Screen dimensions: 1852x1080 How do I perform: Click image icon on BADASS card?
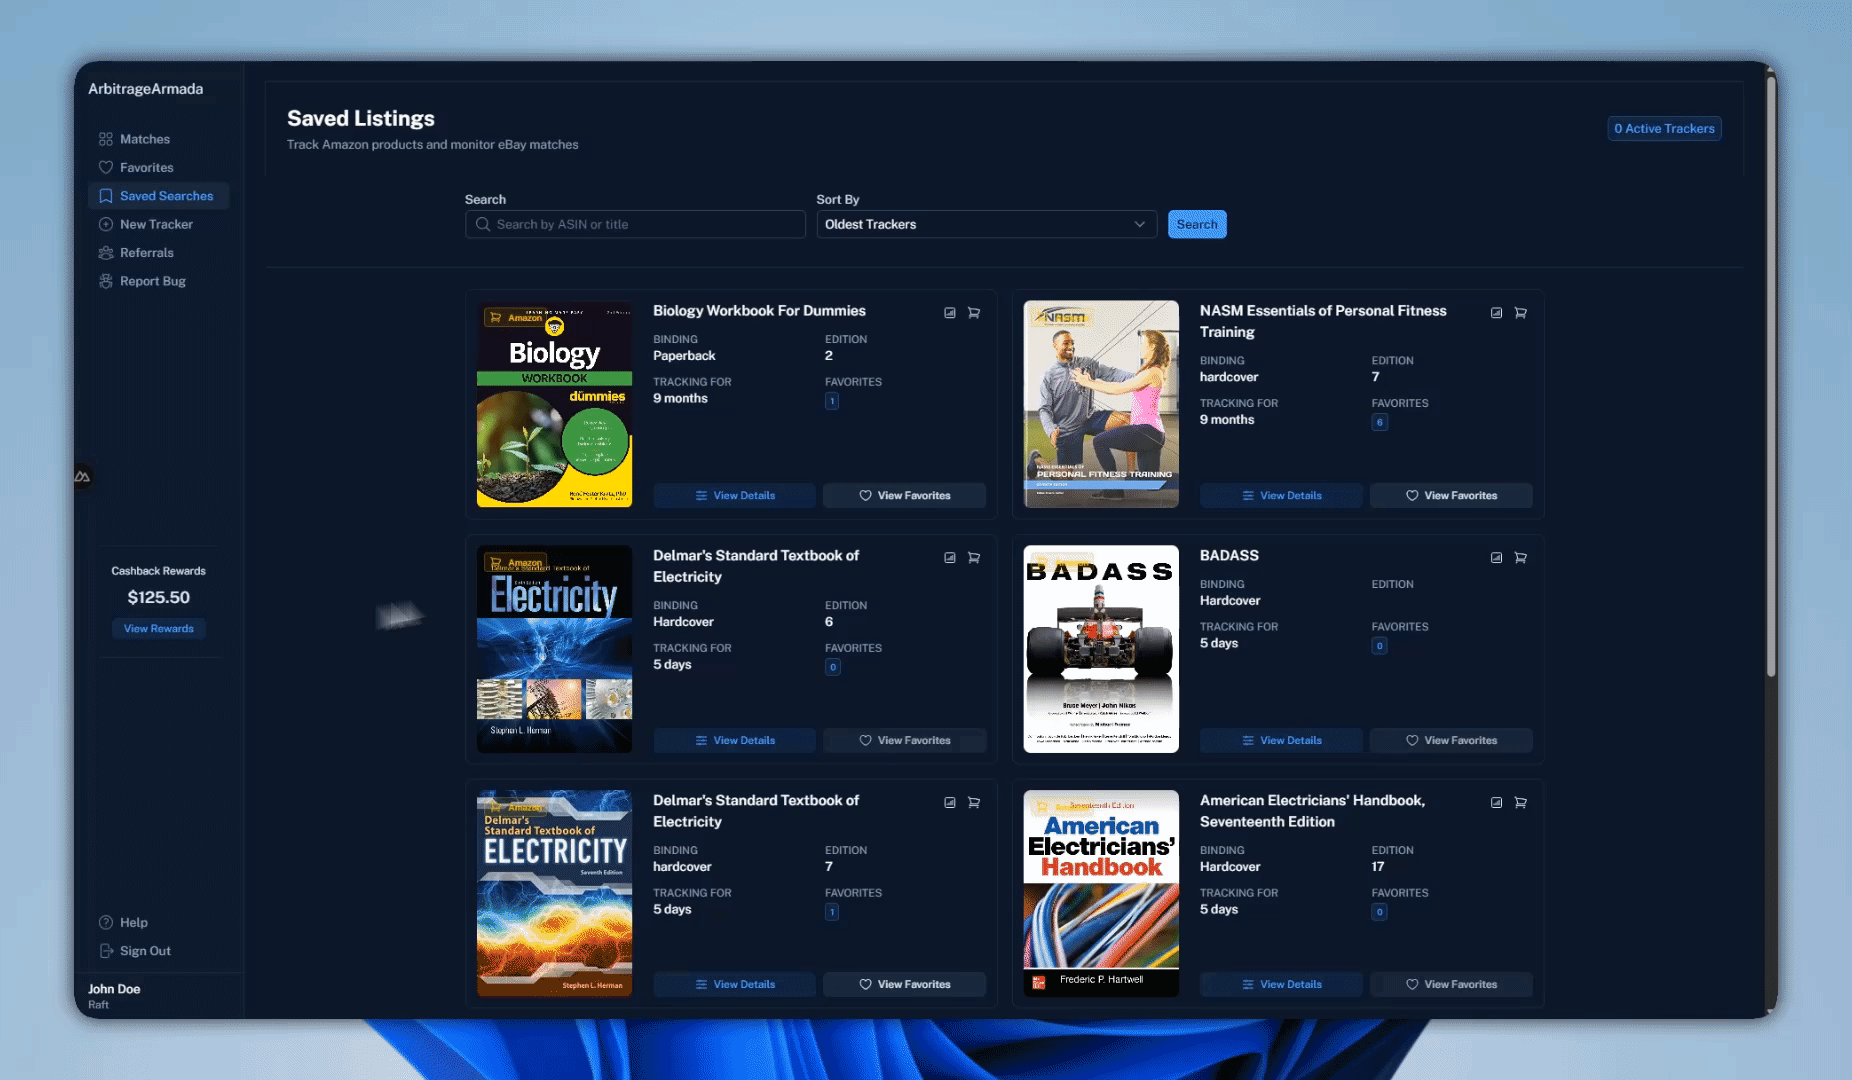click(1497, 558)
